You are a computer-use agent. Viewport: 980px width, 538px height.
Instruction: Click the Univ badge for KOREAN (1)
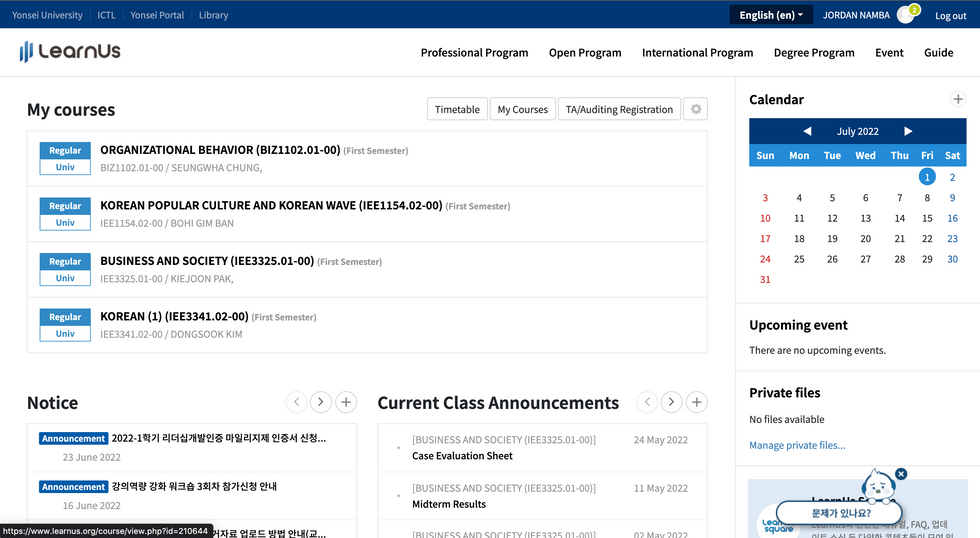65,334
